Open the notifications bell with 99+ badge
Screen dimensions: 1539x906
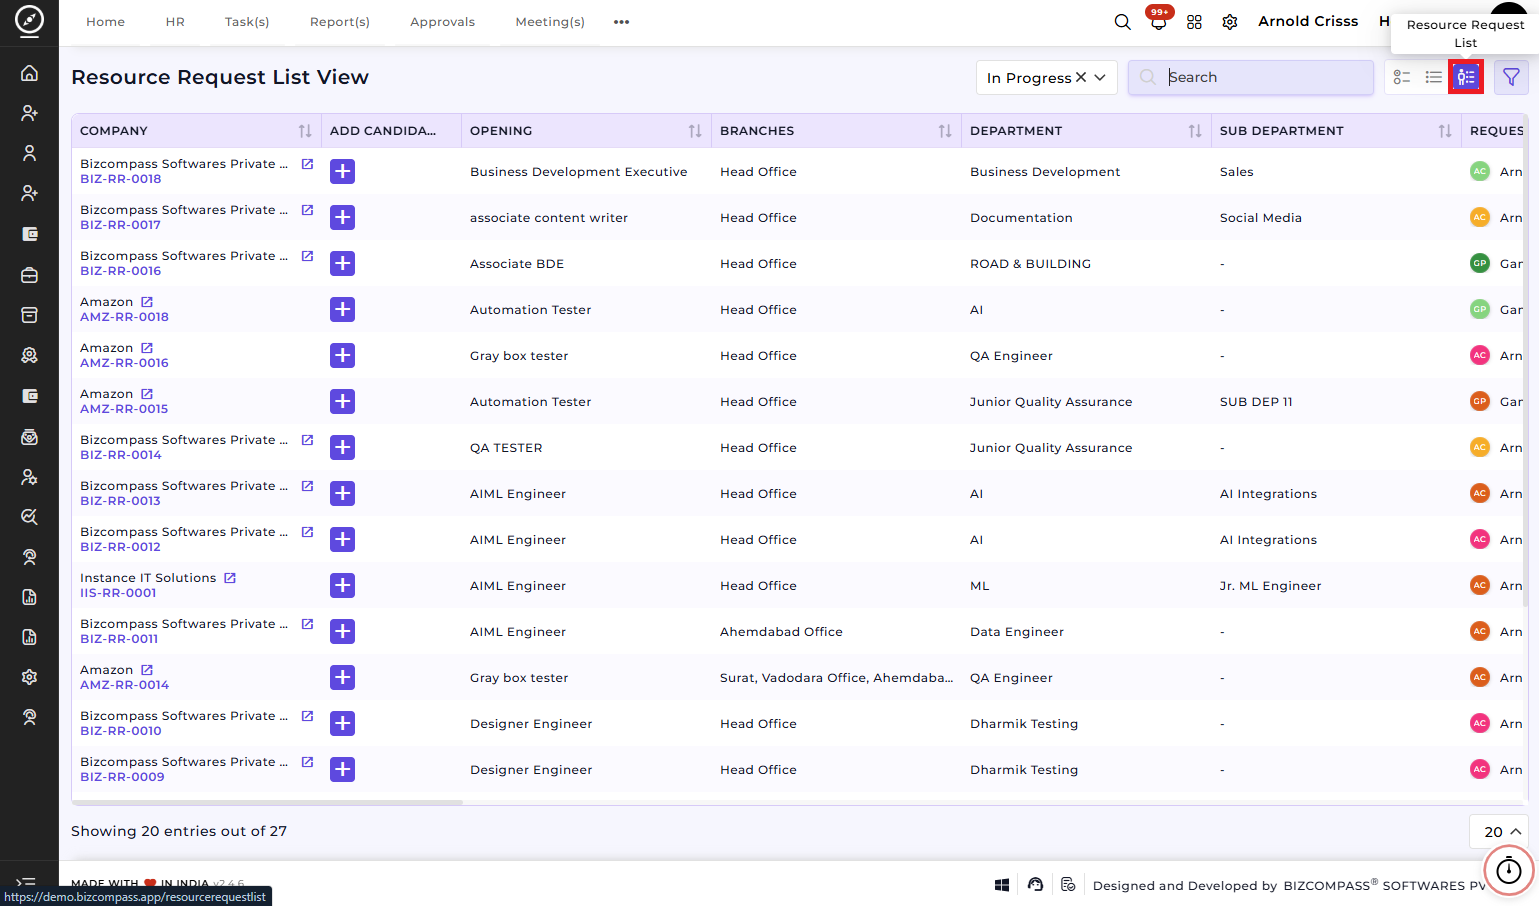(1158, 22)
